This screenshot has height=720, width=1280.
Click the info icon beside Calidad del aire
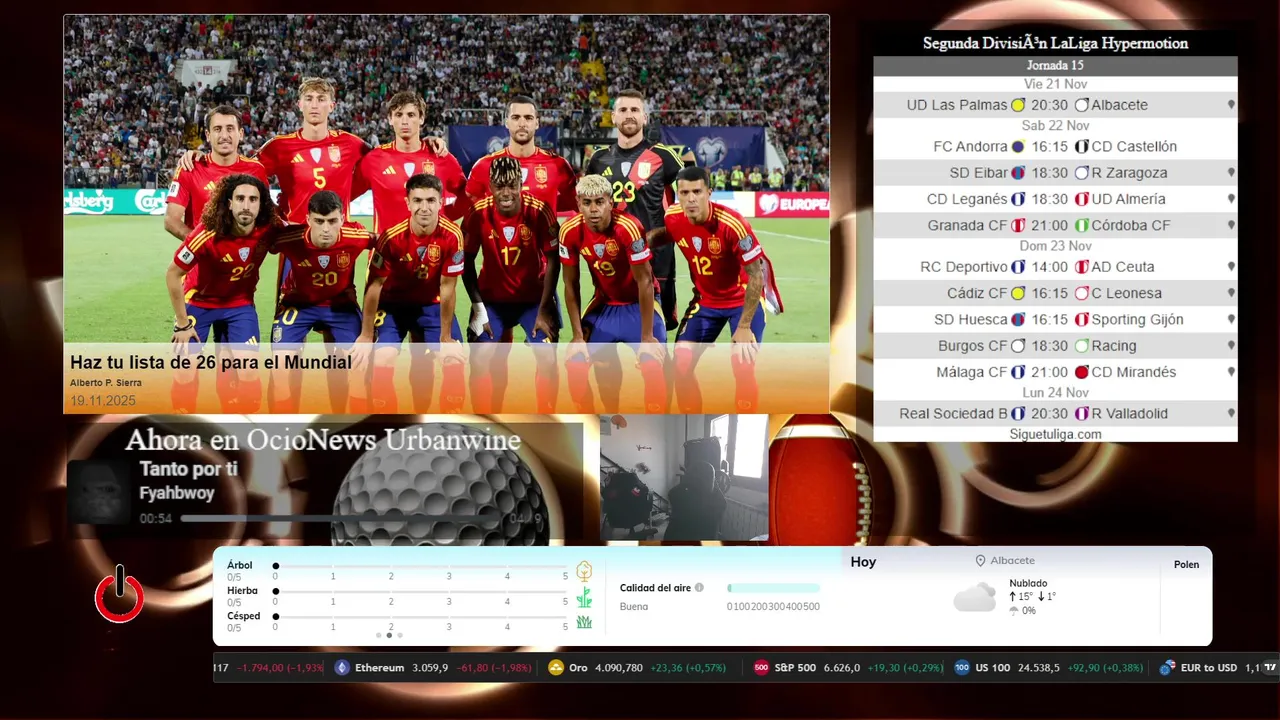coord(699,588)
